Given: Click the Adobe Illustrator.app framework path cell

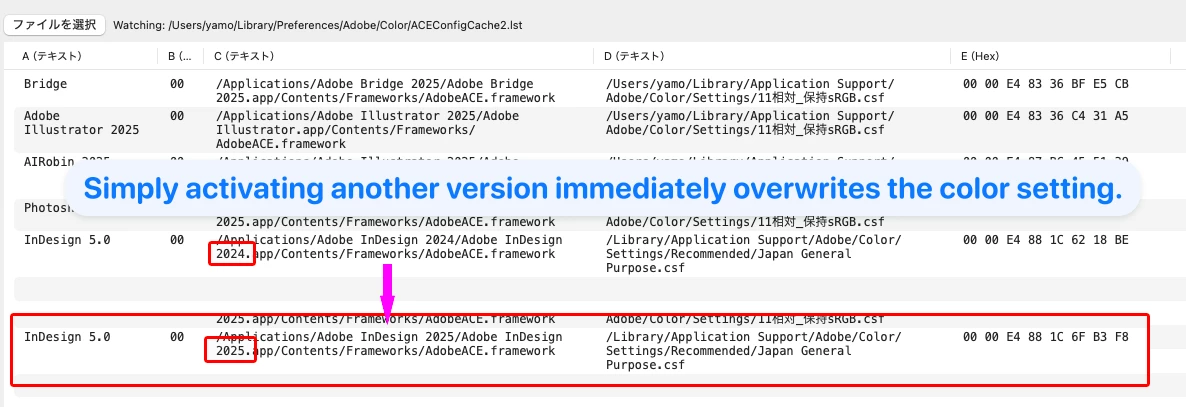Looking at the screenshot, I should pos(367,129).
